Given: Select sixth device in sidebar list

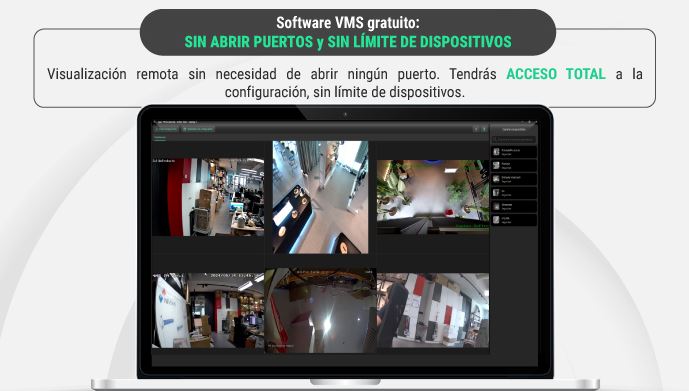Looking at the screenshot, I should click(514, 220).
